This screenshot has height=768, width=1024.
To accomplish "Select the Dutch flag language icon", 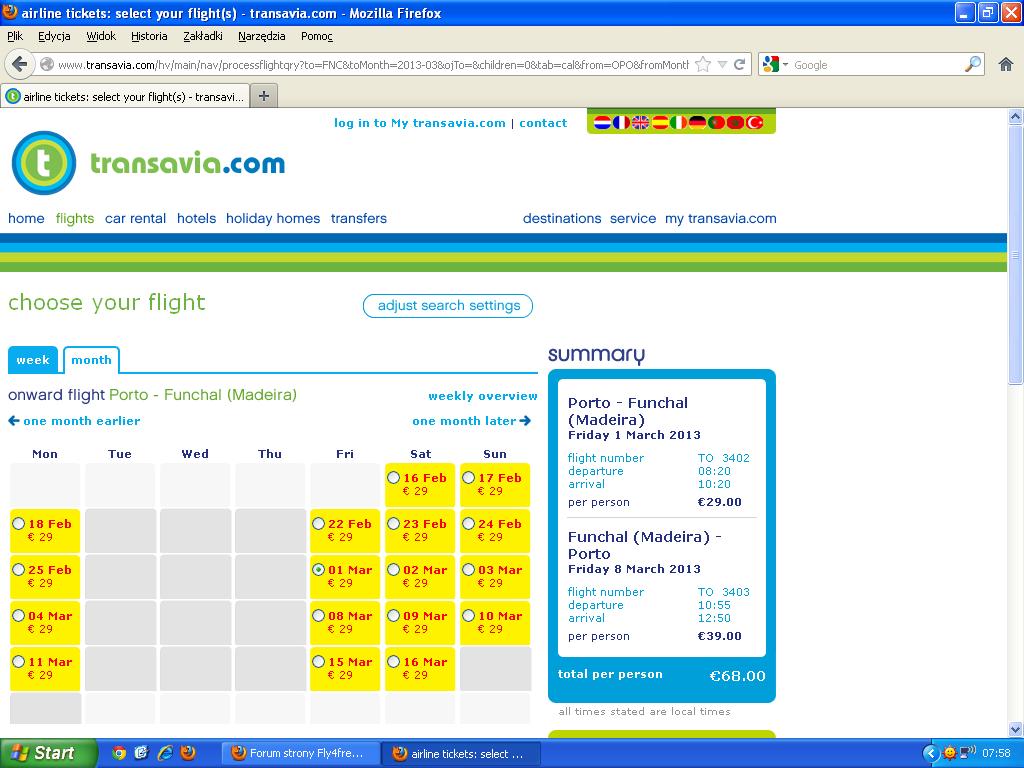I will [602, 123].
